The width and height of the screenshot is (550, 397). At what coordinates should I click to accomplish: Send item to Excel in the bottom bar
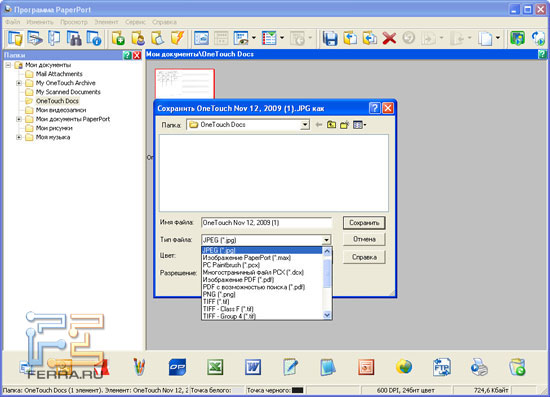click(215, 367)
